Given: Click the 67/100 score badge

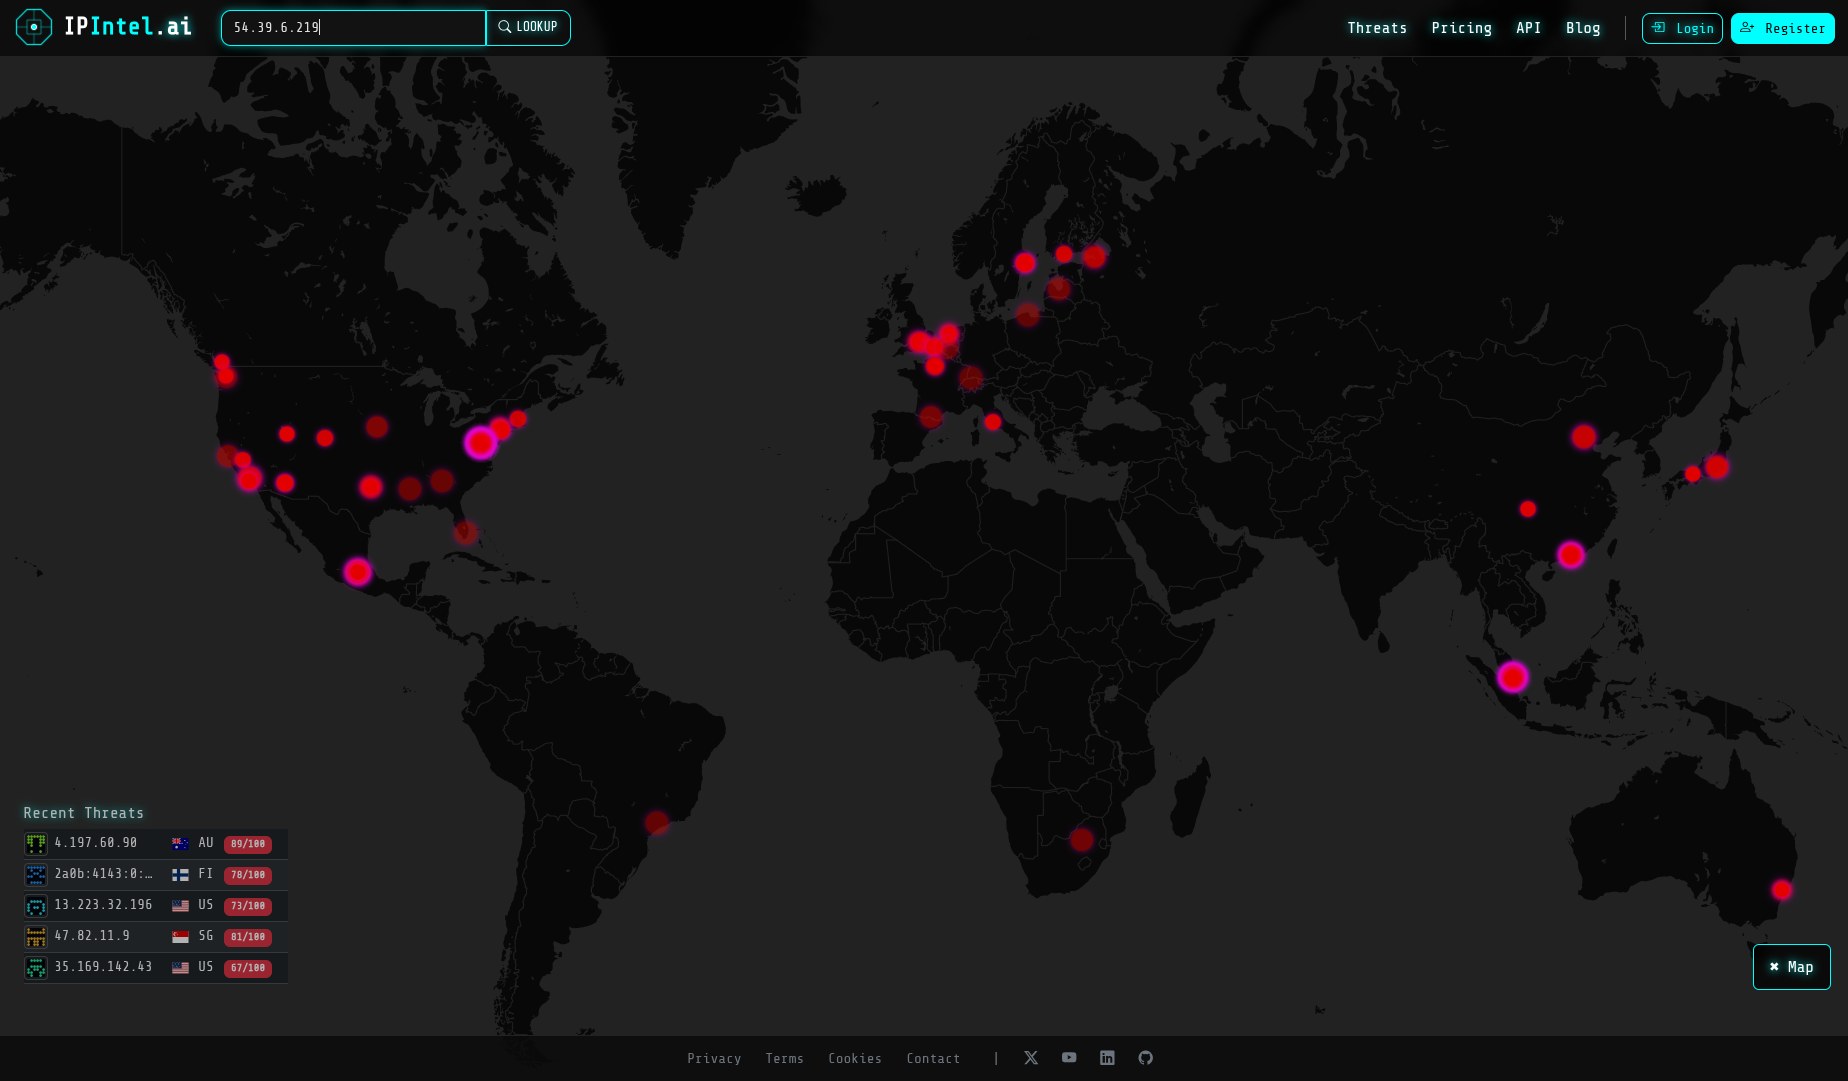Looking at the screenshot, I should [248, 968].
